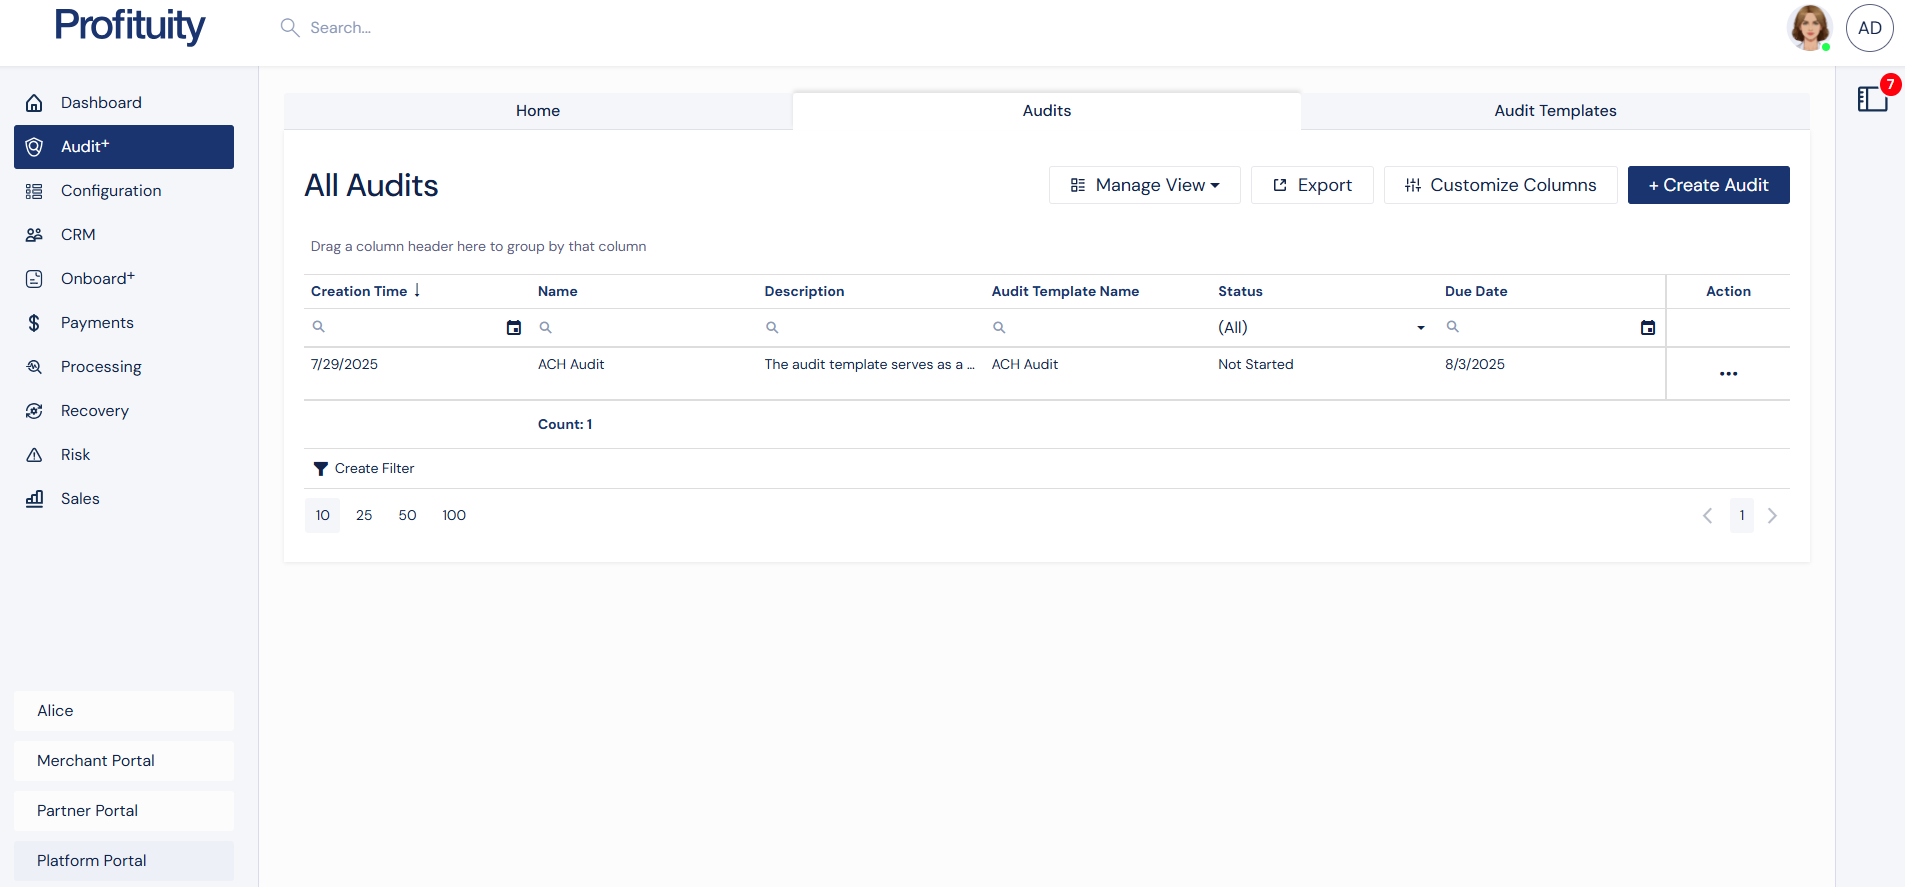Open the user profile avatar photo
The height and width of the screenshot is (887, 1905).
pyautogui.click(x=1808, y=28)
